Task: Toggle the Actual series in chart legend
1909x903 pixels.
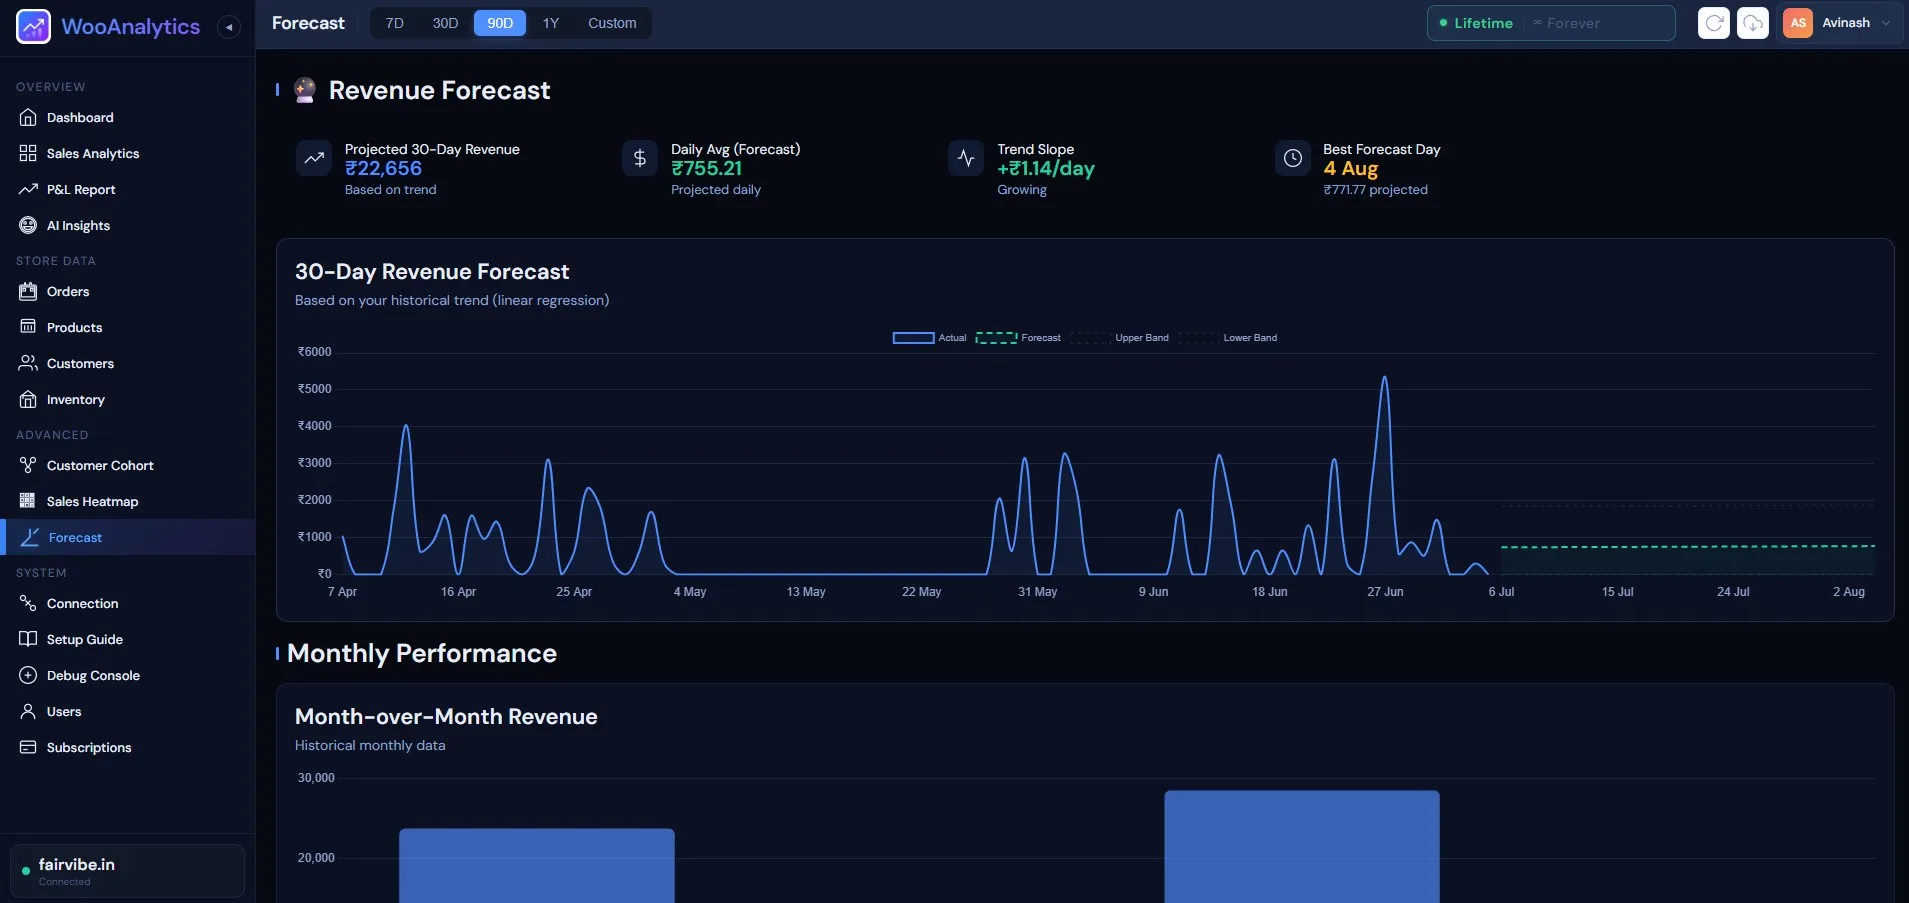Action: 929,338
